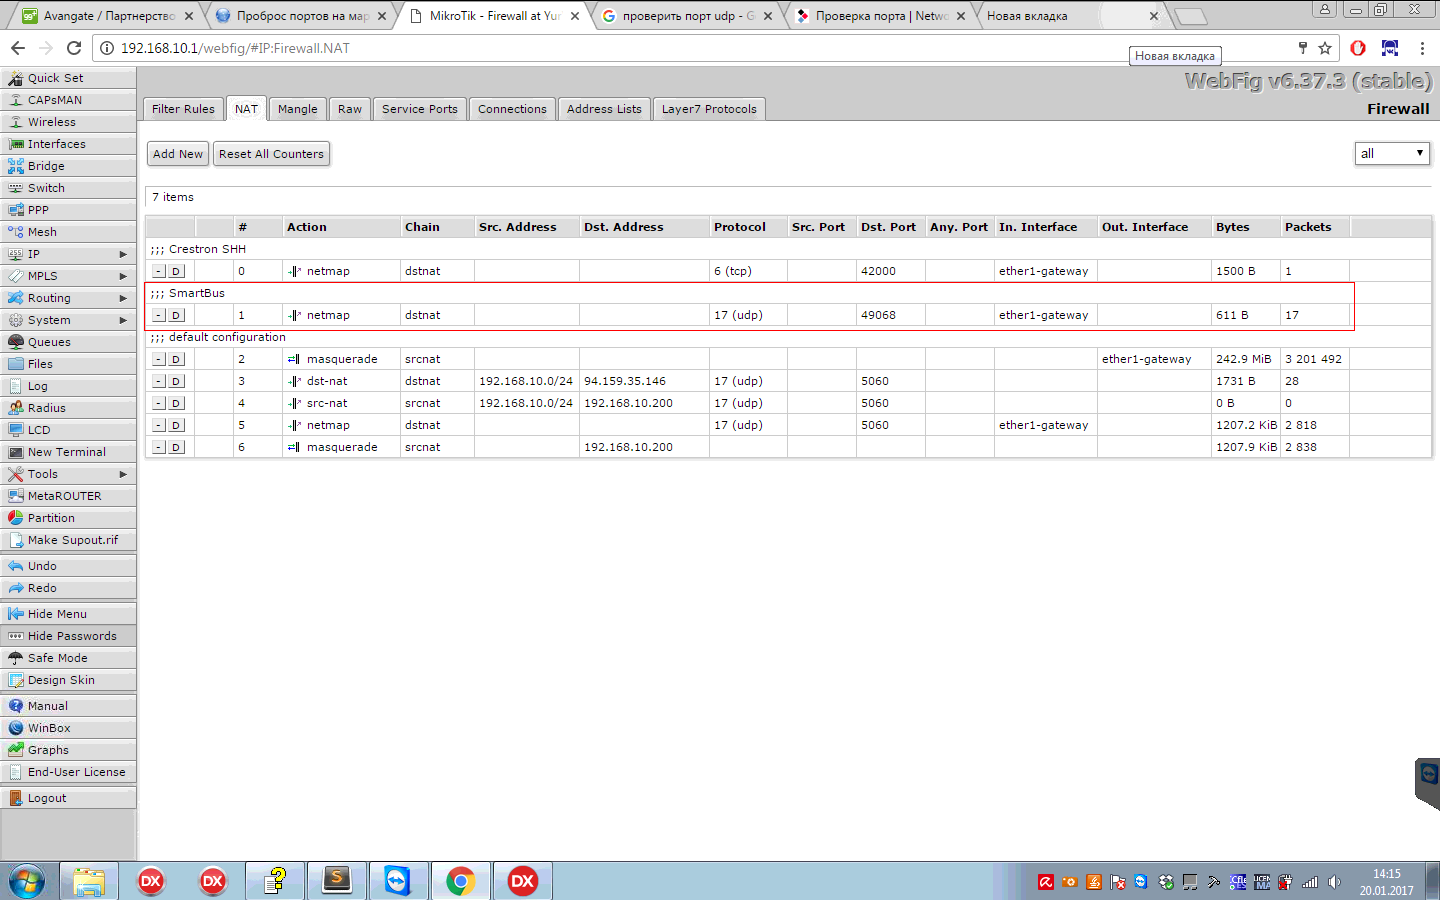Open the 'all' chain filter dropdown

click(1392, 153)
